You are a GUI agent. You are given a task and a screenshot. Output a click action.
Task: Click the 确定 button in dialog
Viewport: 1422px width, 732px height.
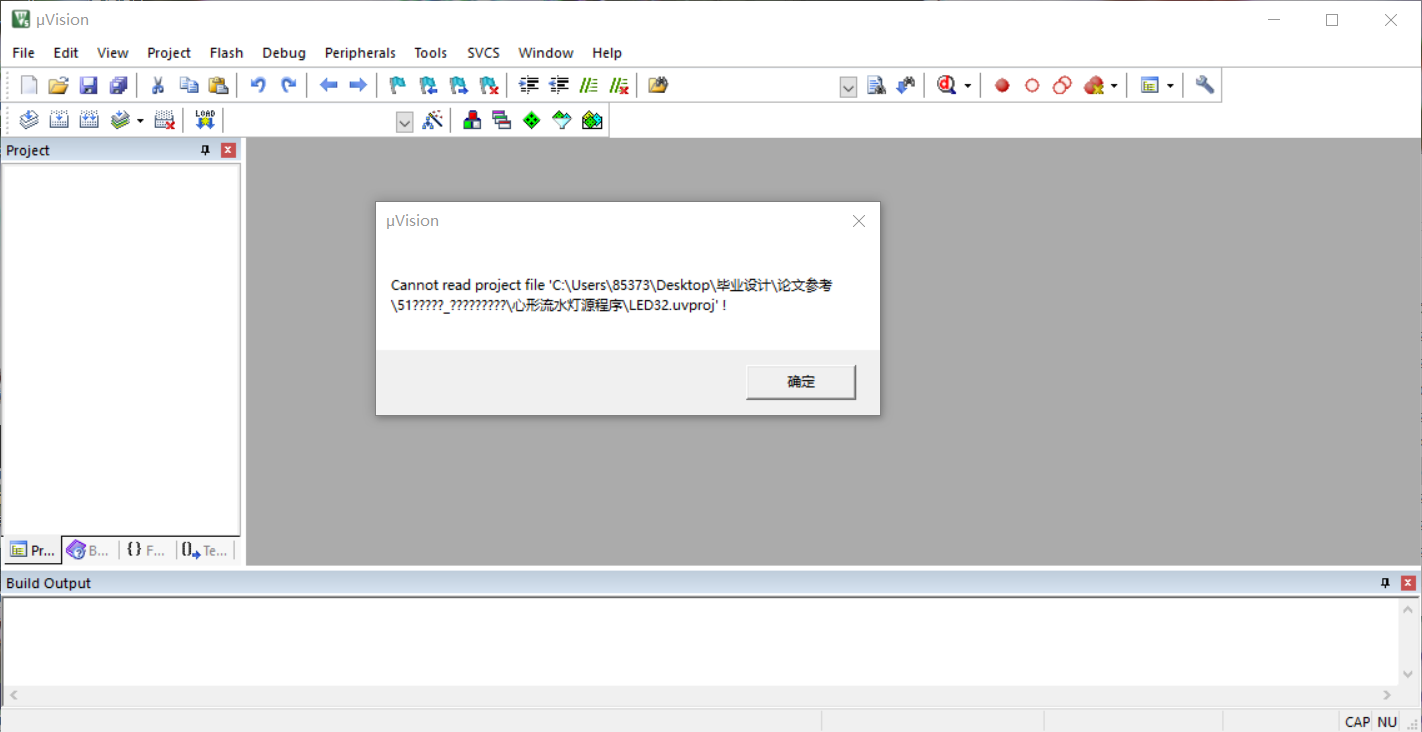pos(801,382)
